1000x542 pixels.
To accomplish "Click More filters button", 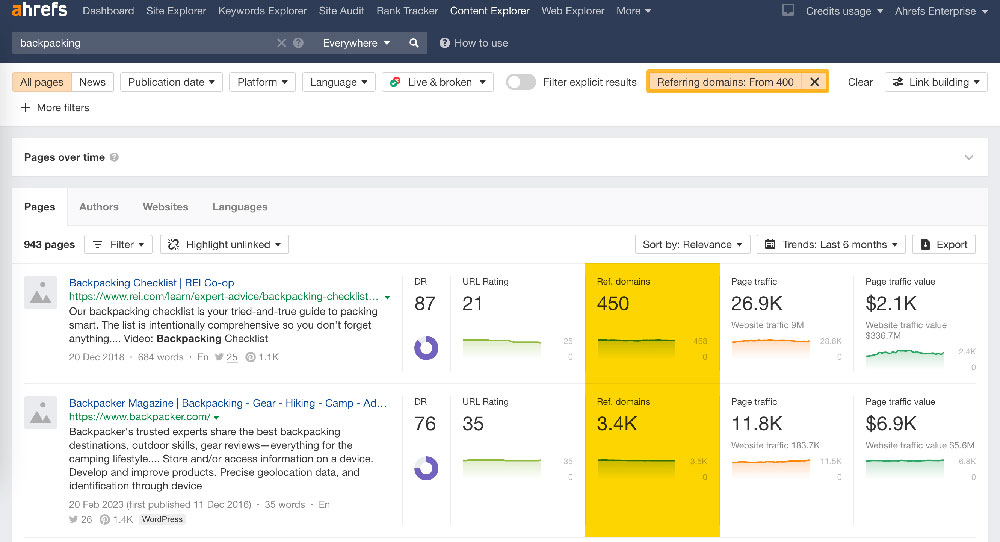I will (x=55, y=108).
